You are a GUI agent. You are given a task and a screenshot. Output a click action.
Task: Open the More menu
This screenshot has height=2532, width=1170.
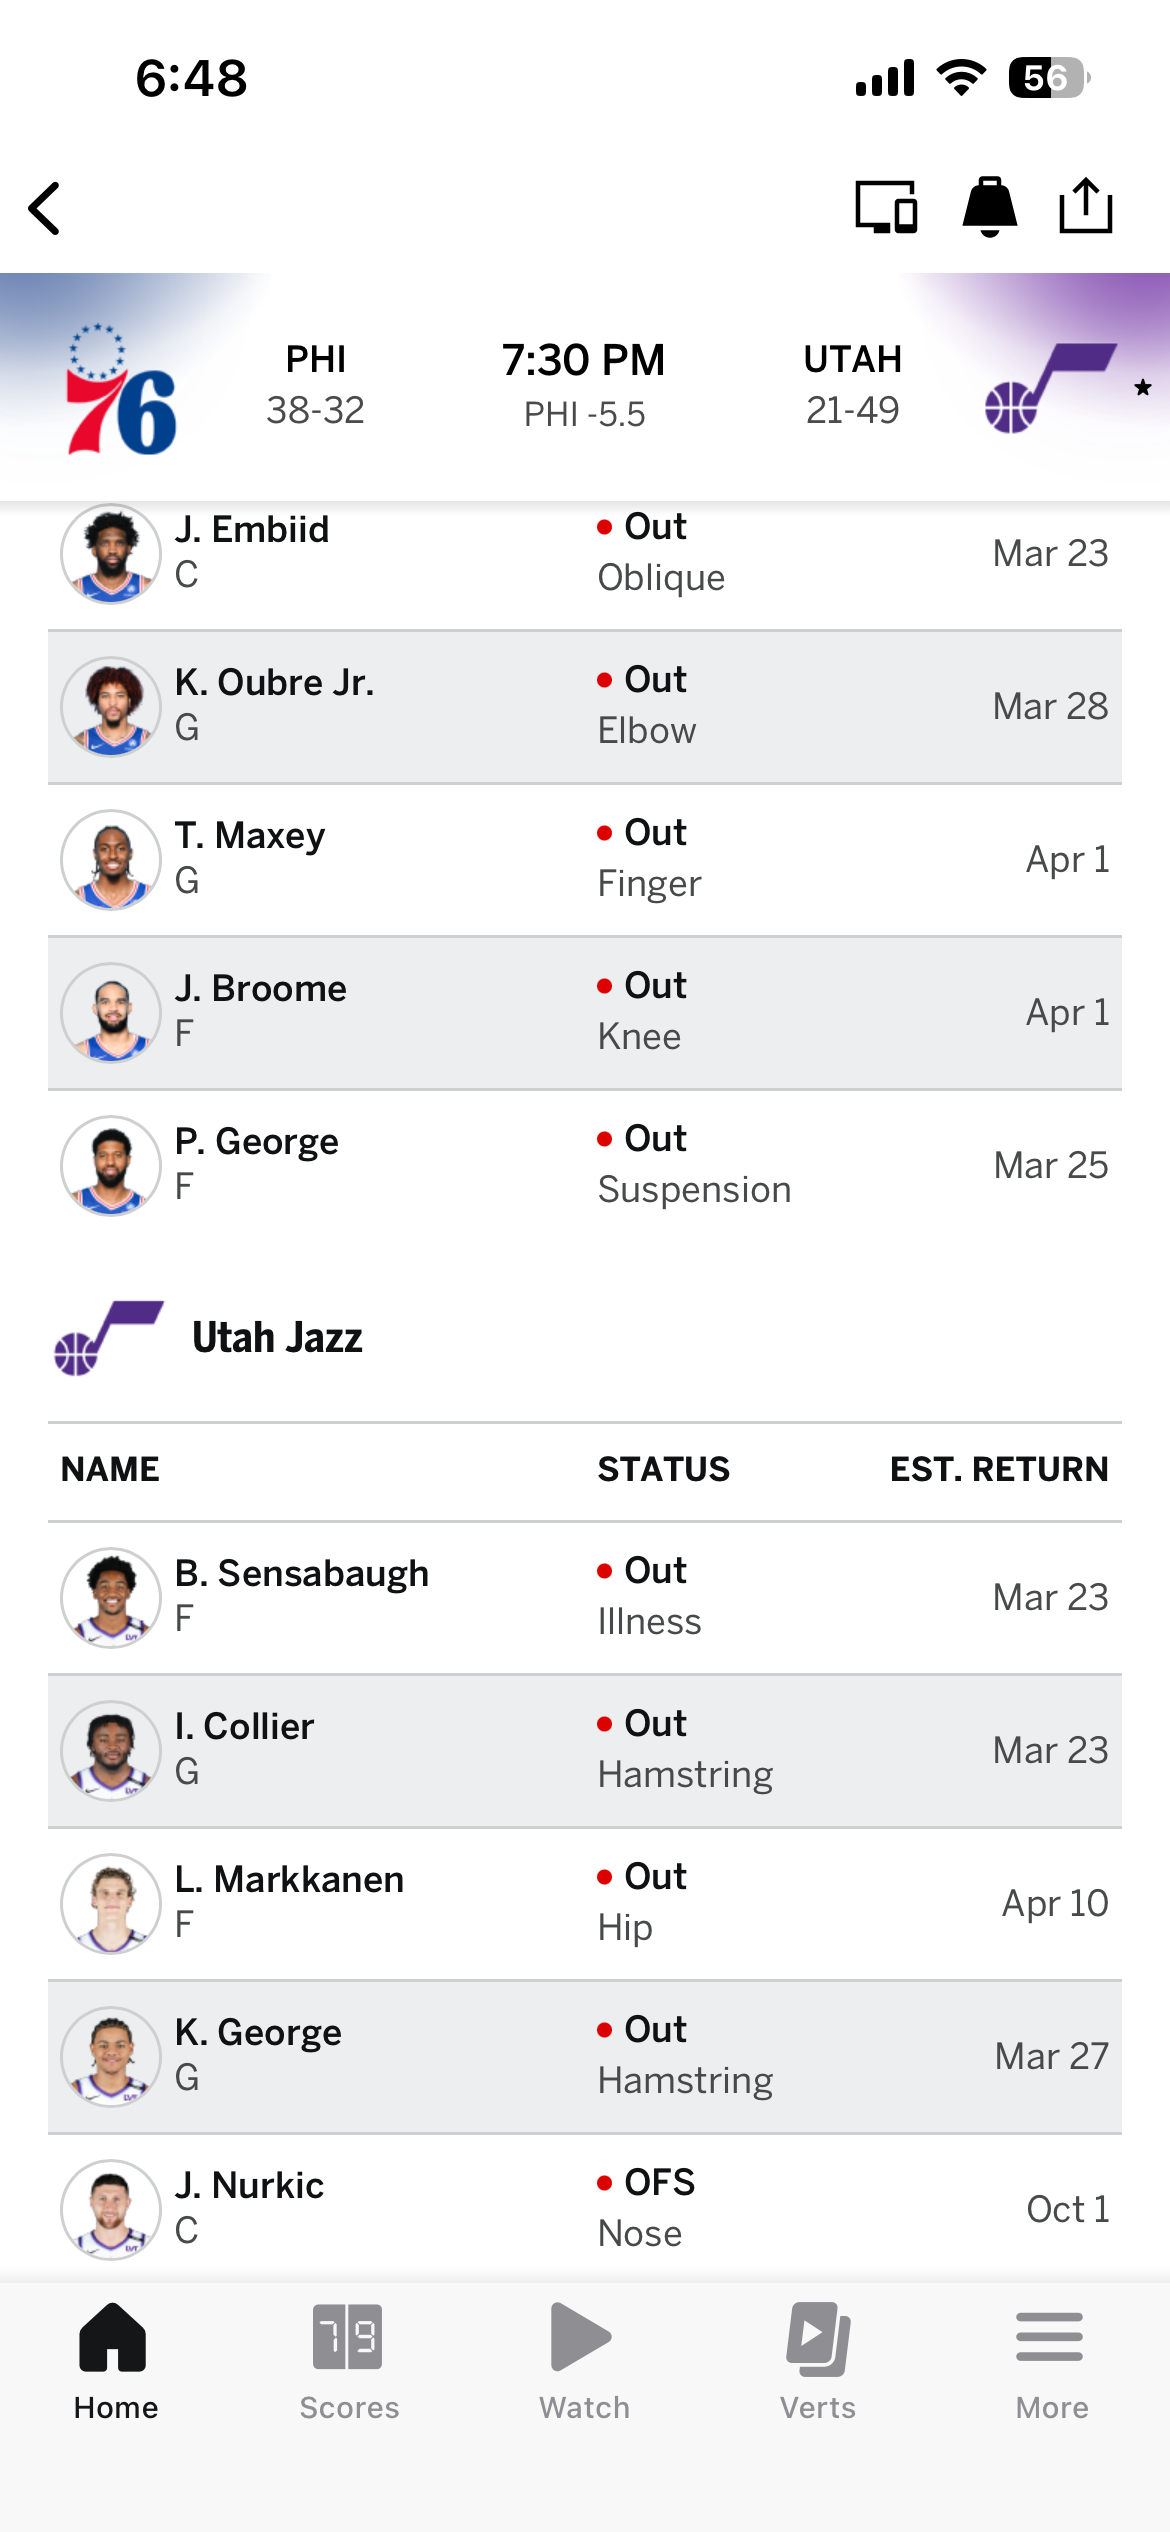1051,2362
